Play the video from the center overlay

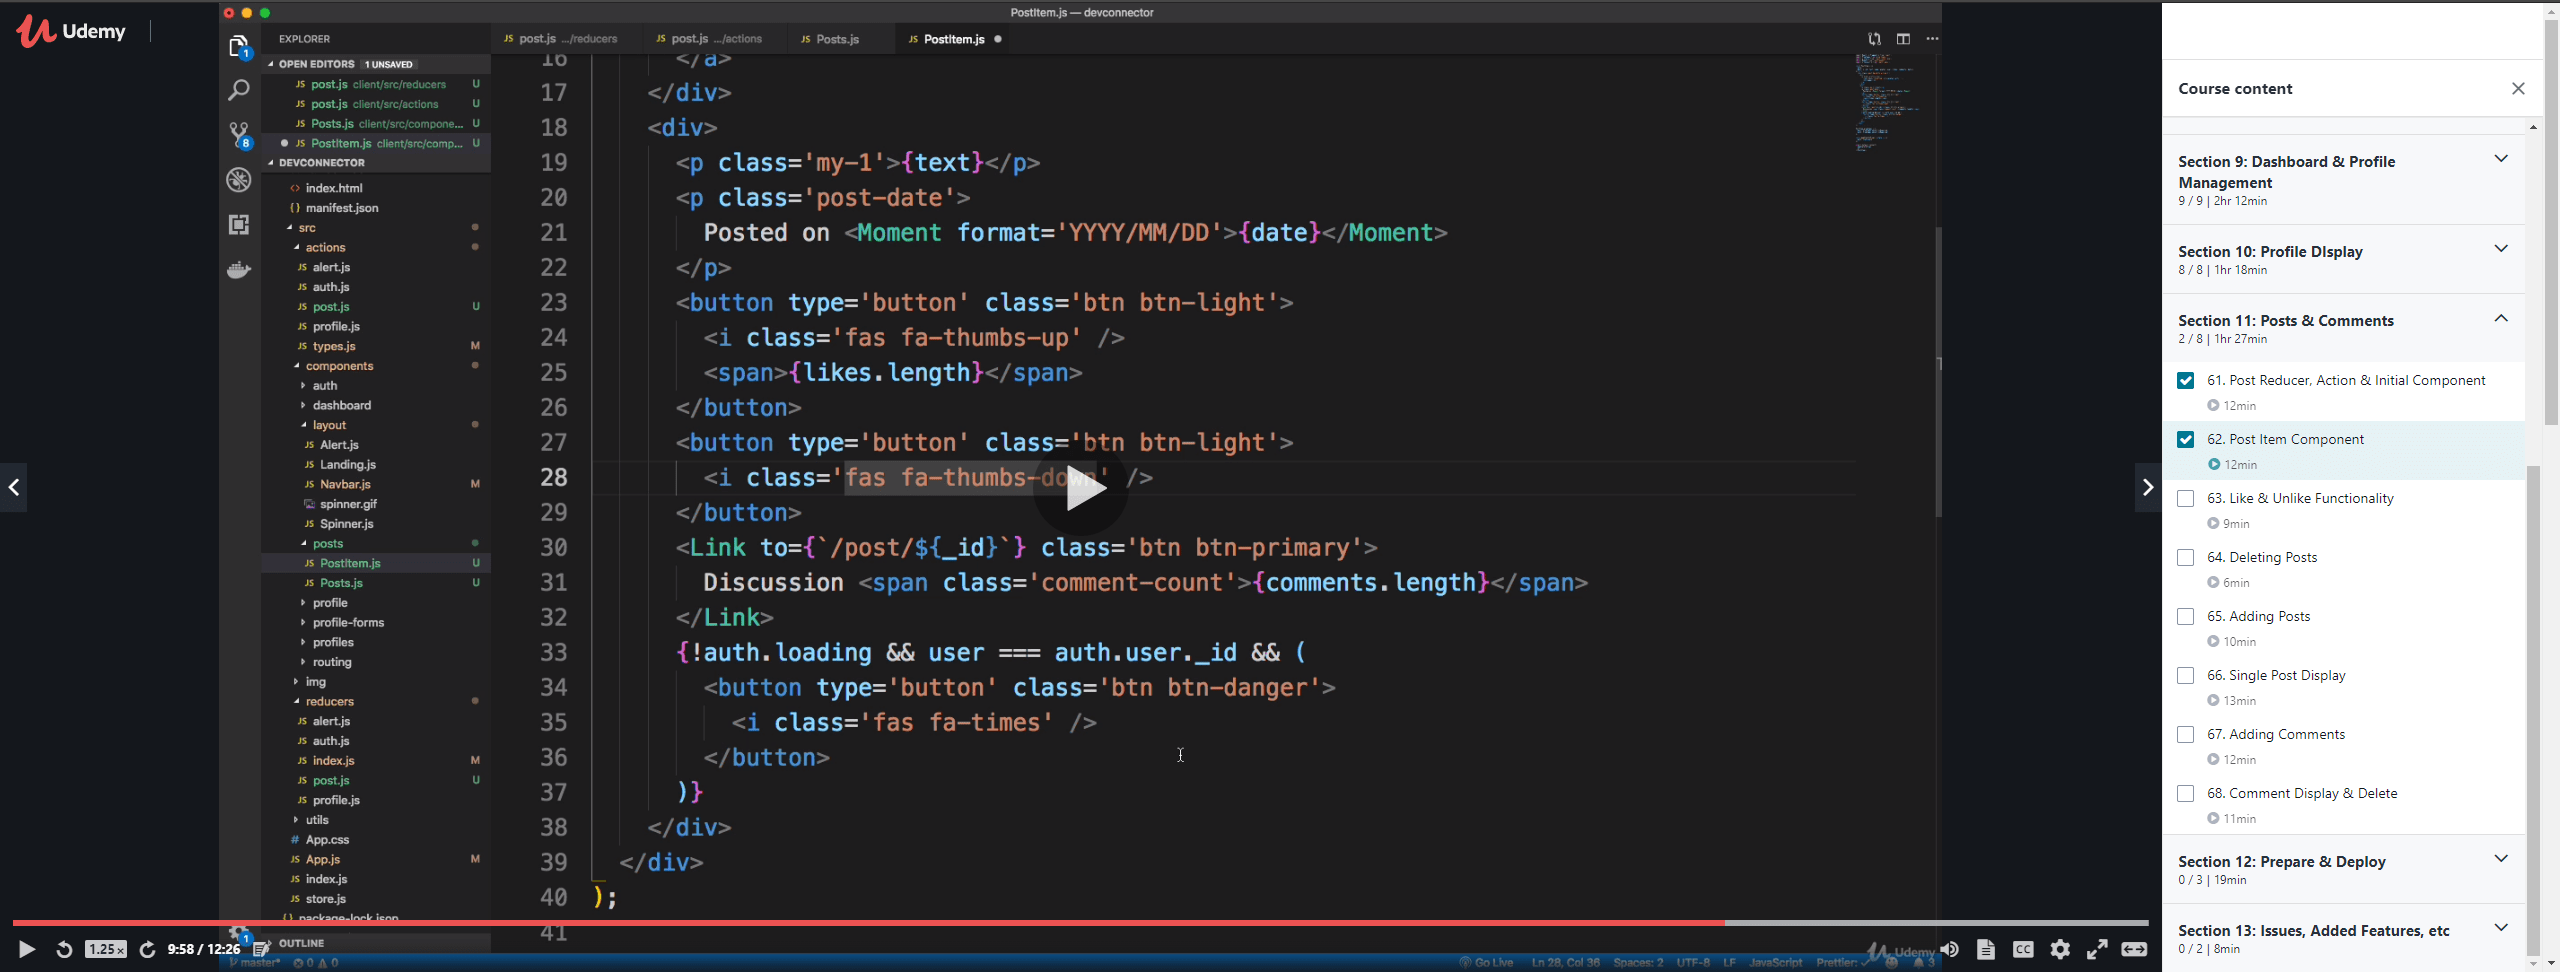(1083, 489)
